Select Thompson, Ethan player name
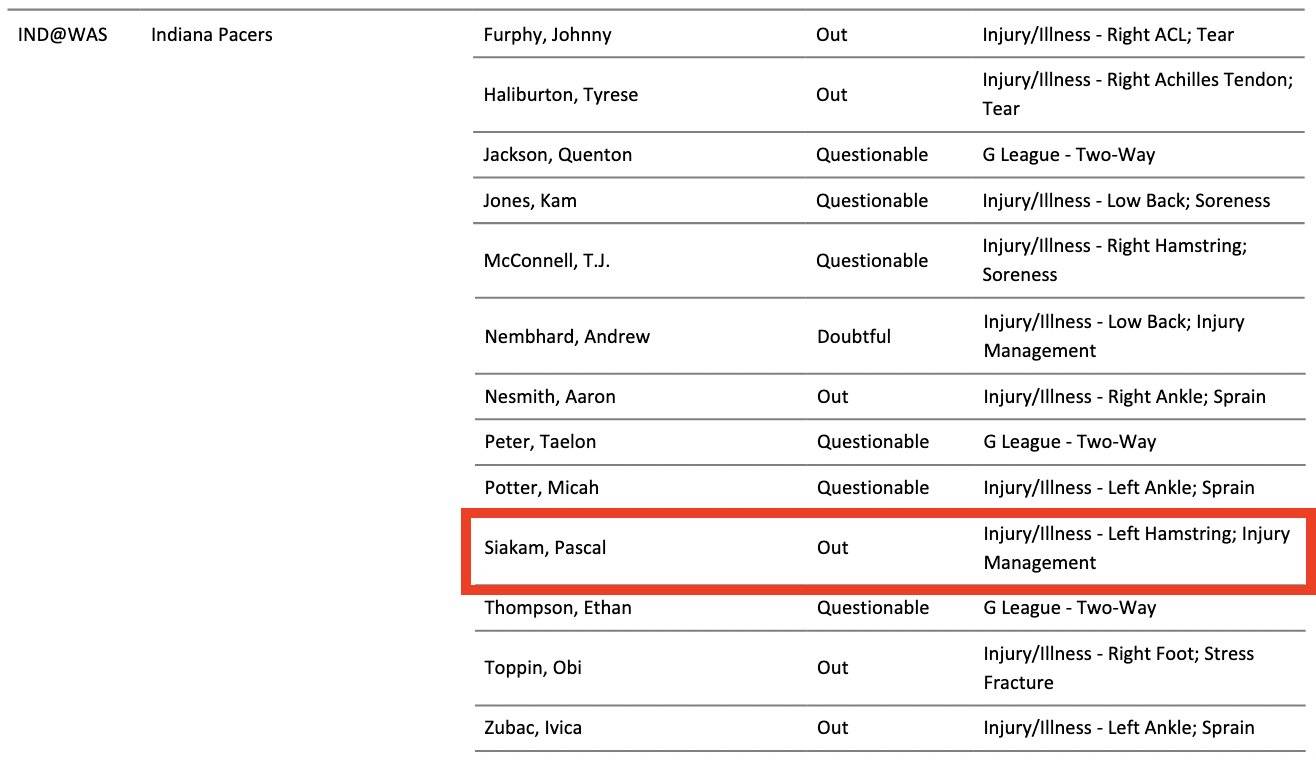 click(x=557, y=608)
